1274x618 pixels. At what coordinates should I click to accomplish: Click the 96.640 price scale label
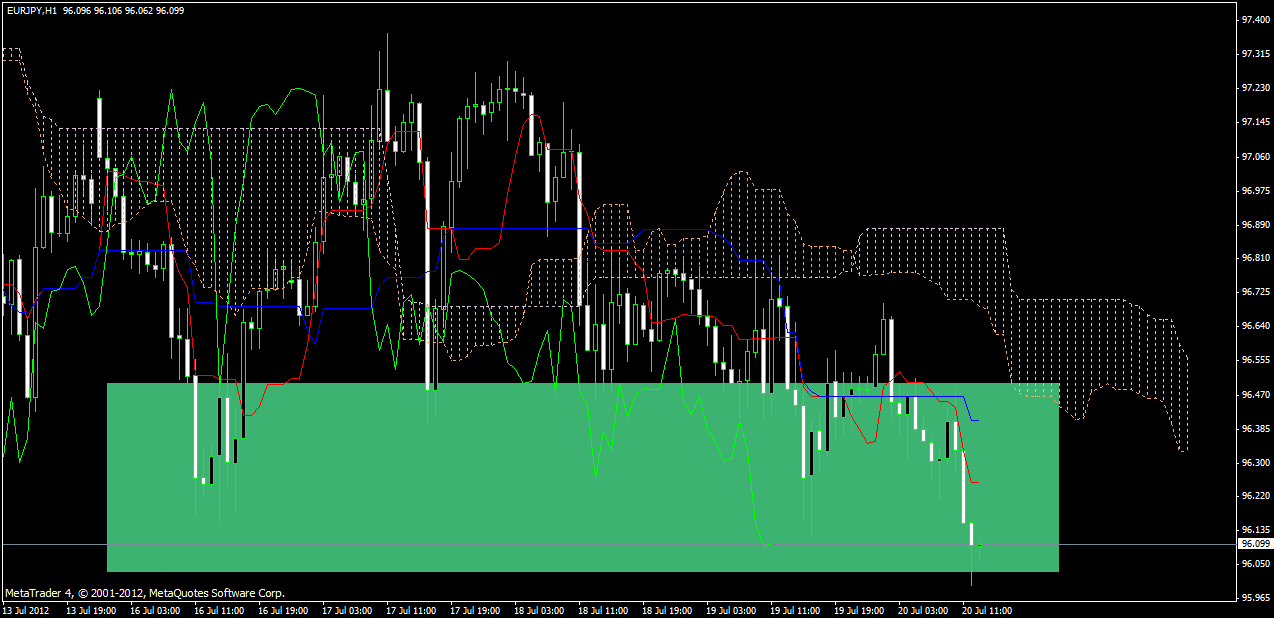tap(1254, 326)
